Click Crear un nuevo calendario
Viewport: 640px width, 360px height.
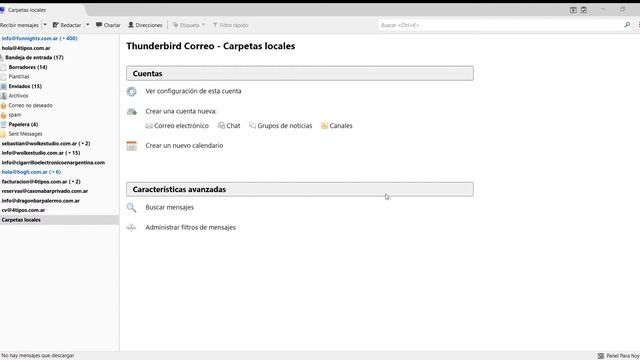(x=184, y=145)
